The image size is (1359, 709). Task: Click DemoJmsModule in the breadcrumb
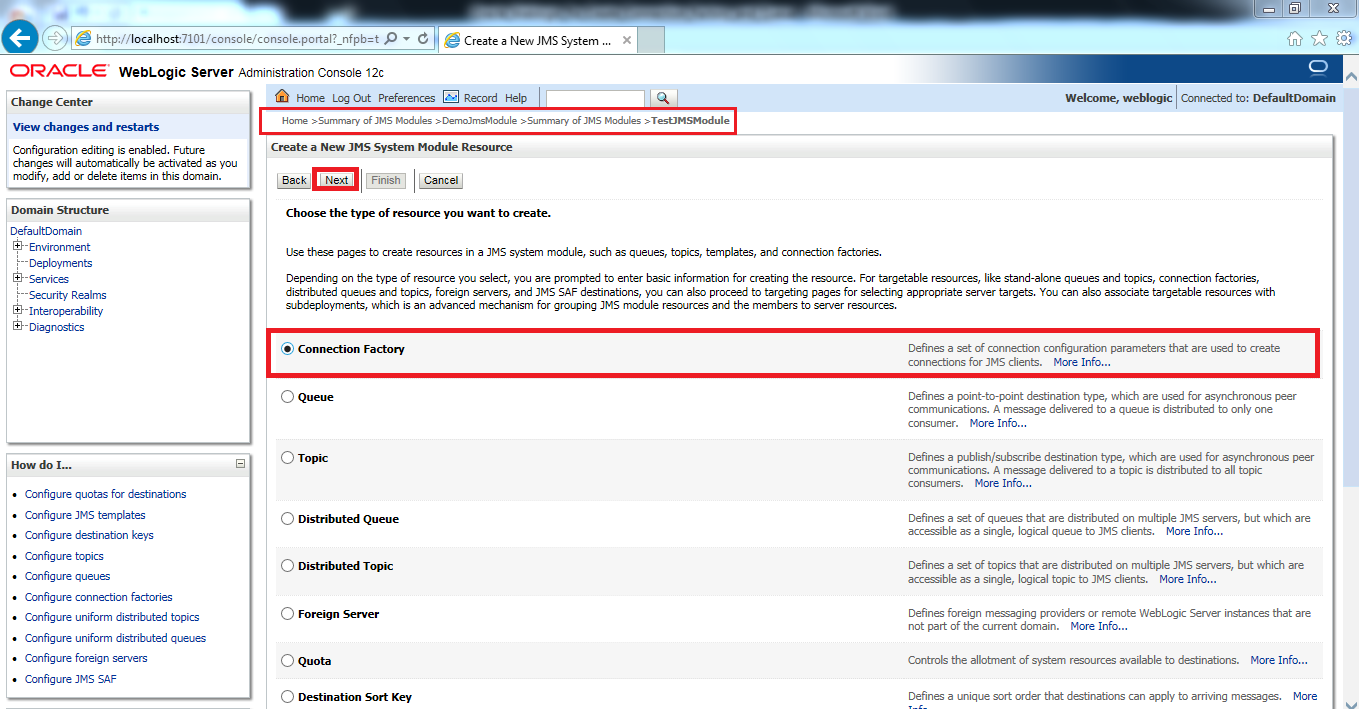click(479, 121)
